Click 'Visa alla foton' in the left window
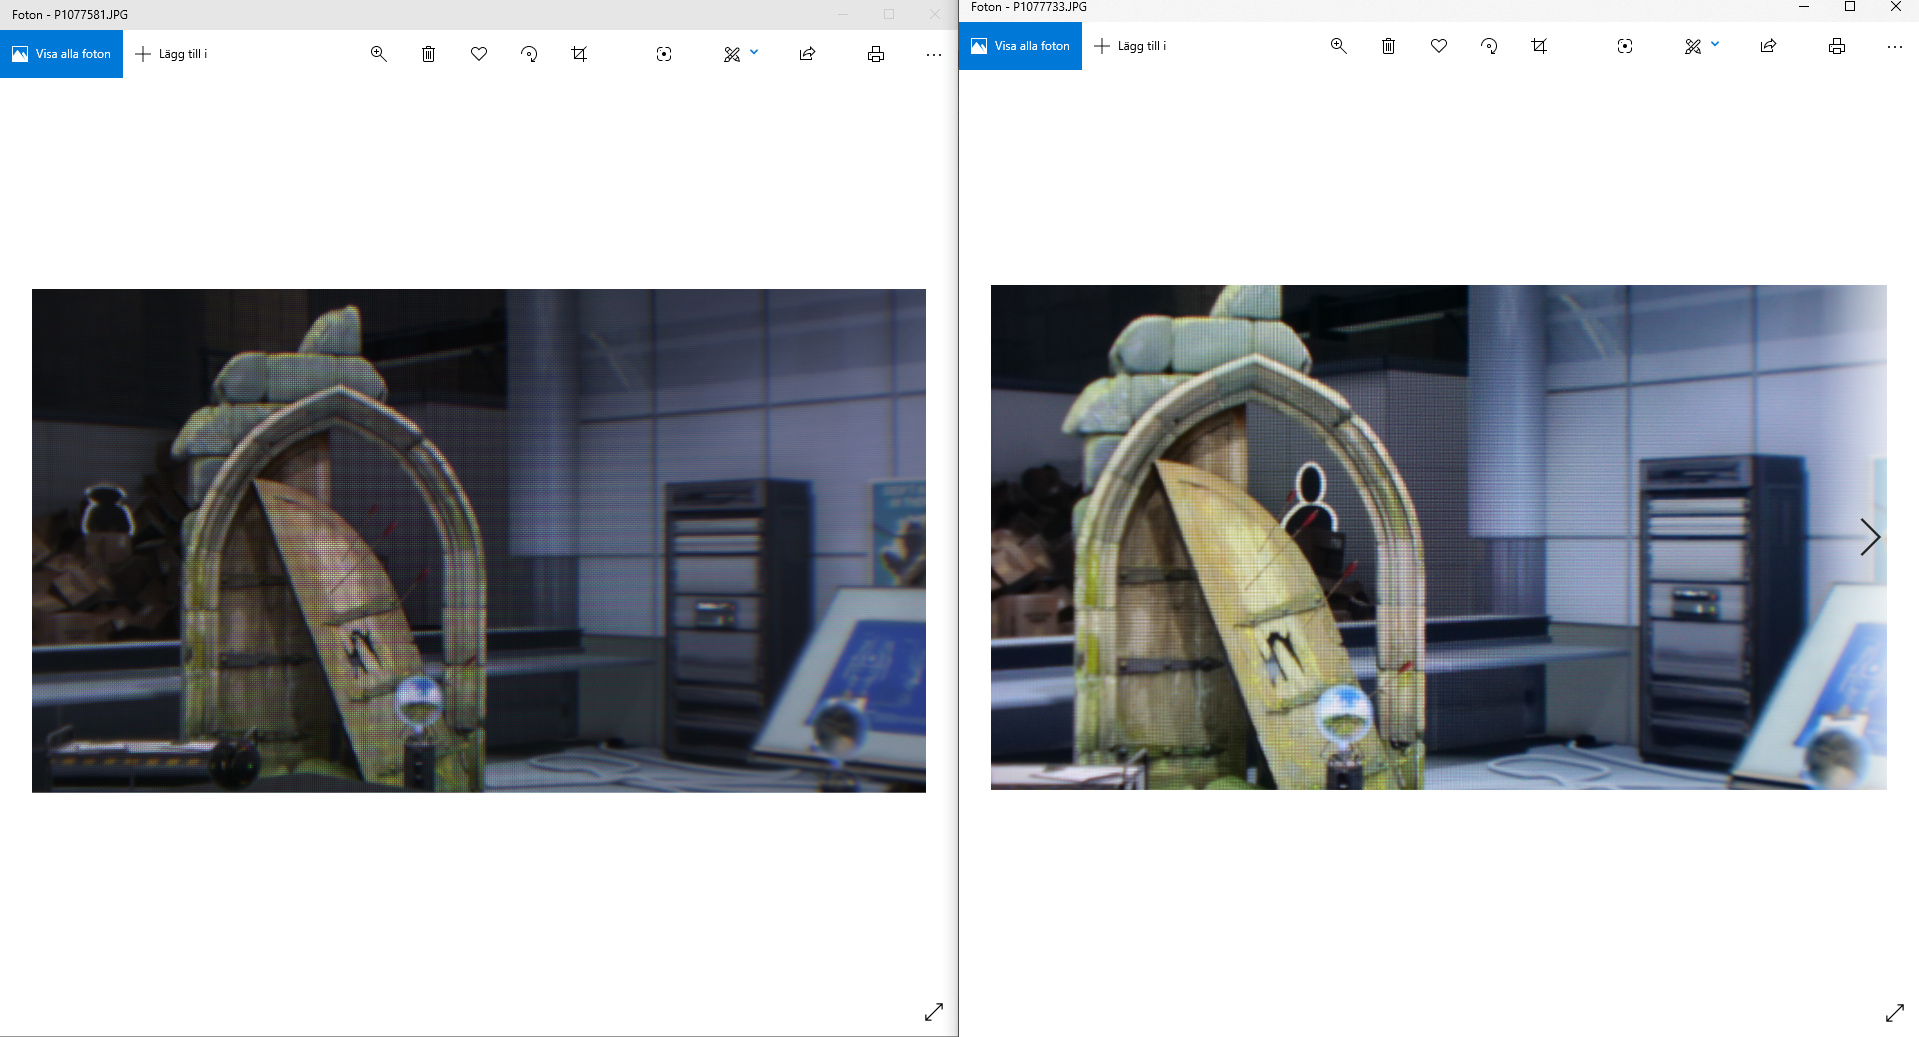Viewport: 1919px width, 1037px height. coord(61,54)
